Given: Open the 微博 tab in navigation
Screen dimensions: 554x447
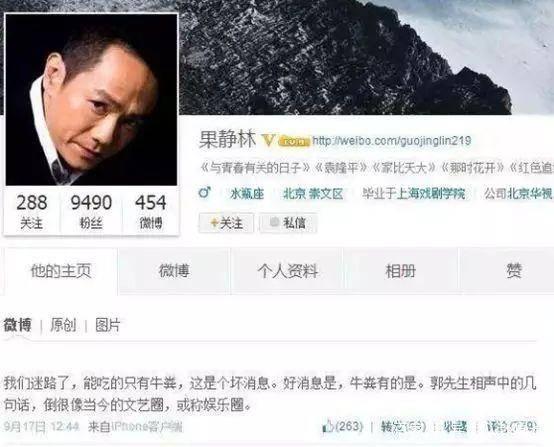Looking at the screenshot, I should point(174,271).
